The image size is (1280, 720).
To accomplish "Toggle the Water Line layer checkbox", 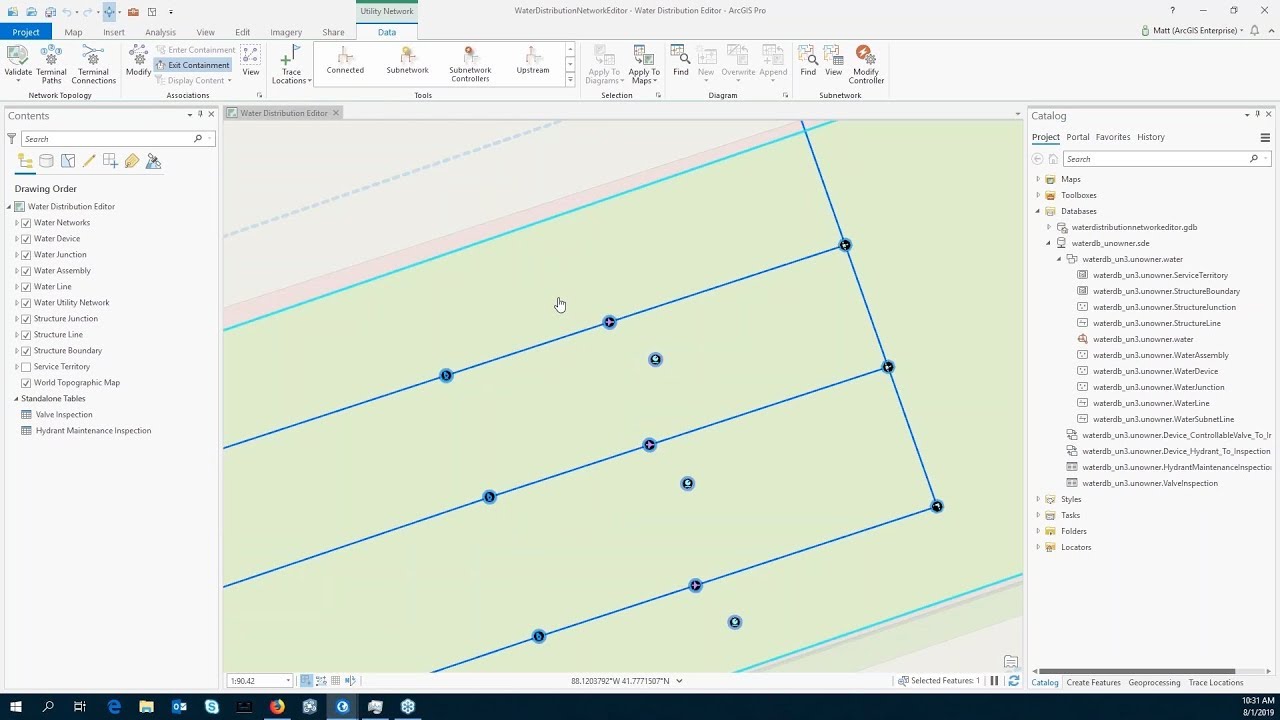I will (26, 287).
